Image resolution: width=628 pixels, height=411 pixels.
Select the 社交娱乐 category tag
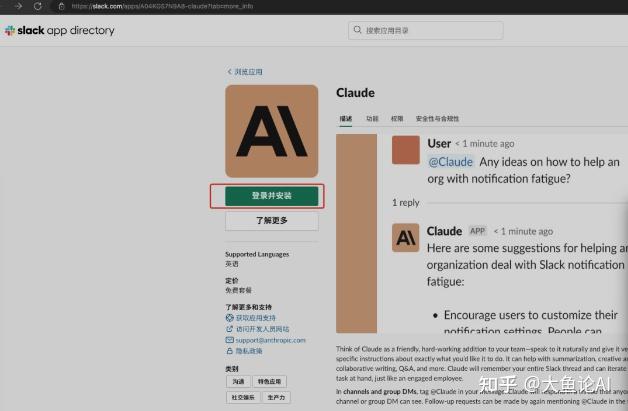(x=243, y=397)
